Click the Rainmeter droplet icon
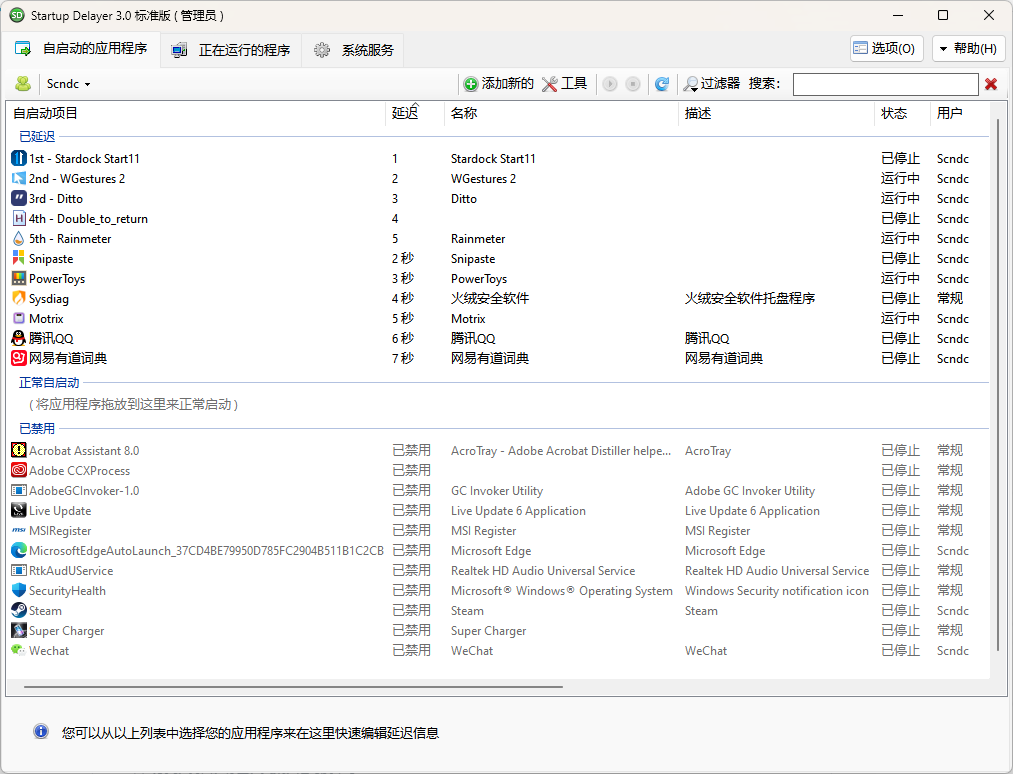This screenshot has width=1013, height=774. 19,238
